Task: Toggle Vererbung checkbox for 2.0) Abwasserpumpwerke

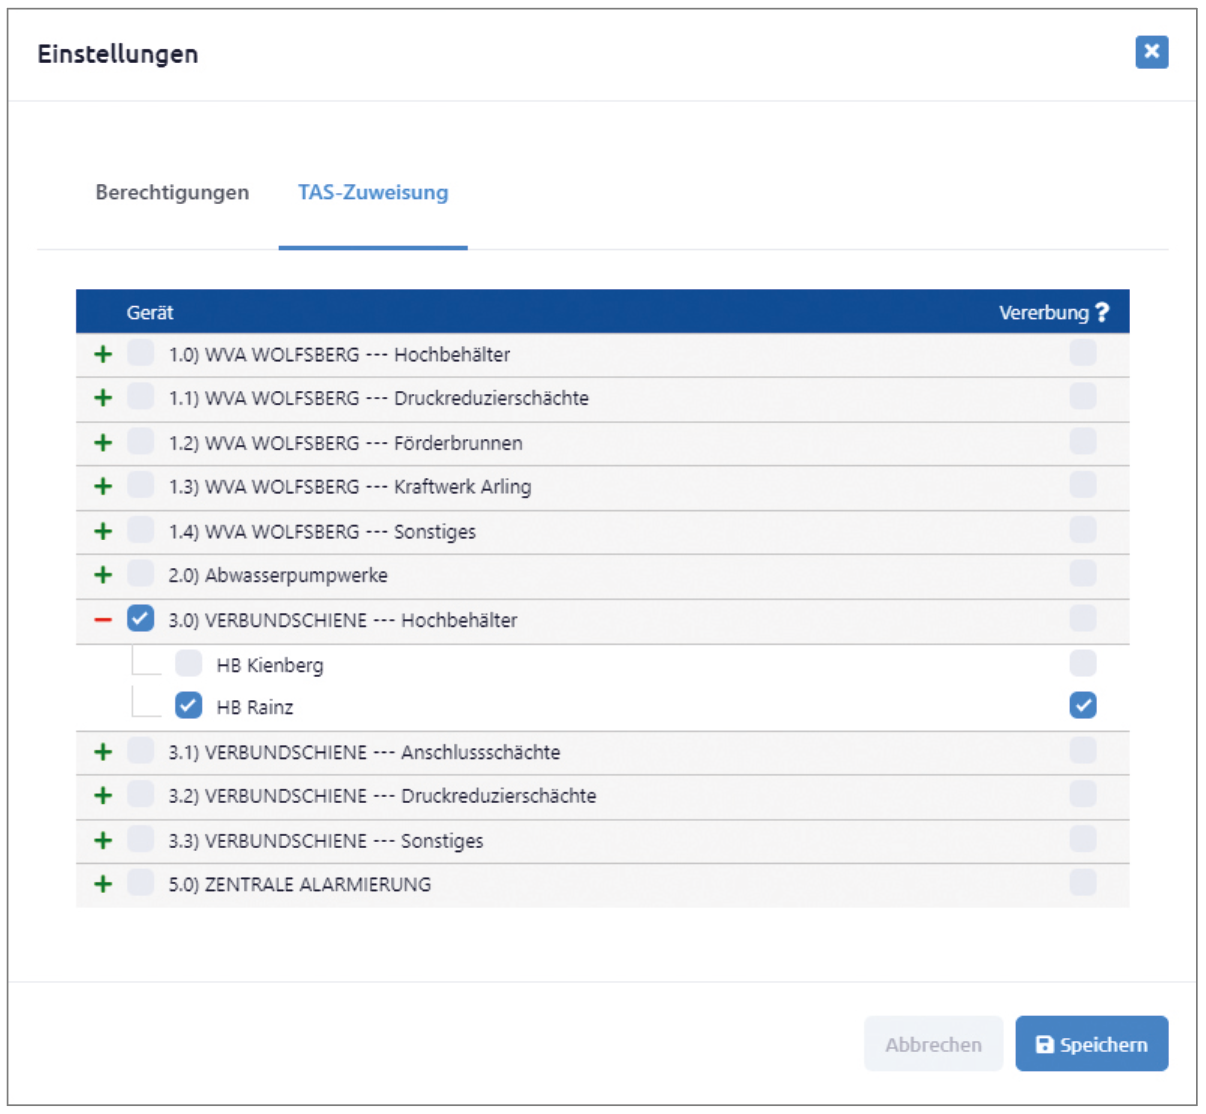Action: [x=1082, y=573]
